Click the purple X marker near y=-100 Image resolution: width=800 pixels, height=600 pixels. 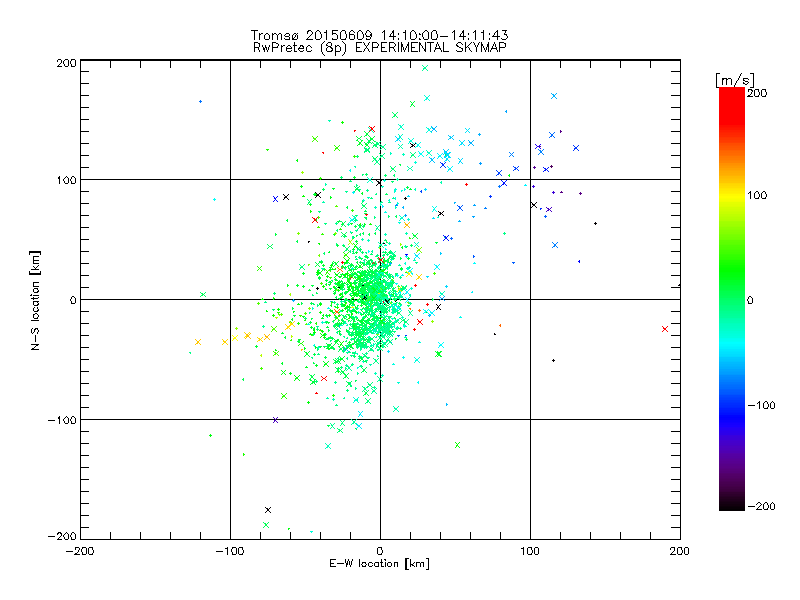point(276,420)
